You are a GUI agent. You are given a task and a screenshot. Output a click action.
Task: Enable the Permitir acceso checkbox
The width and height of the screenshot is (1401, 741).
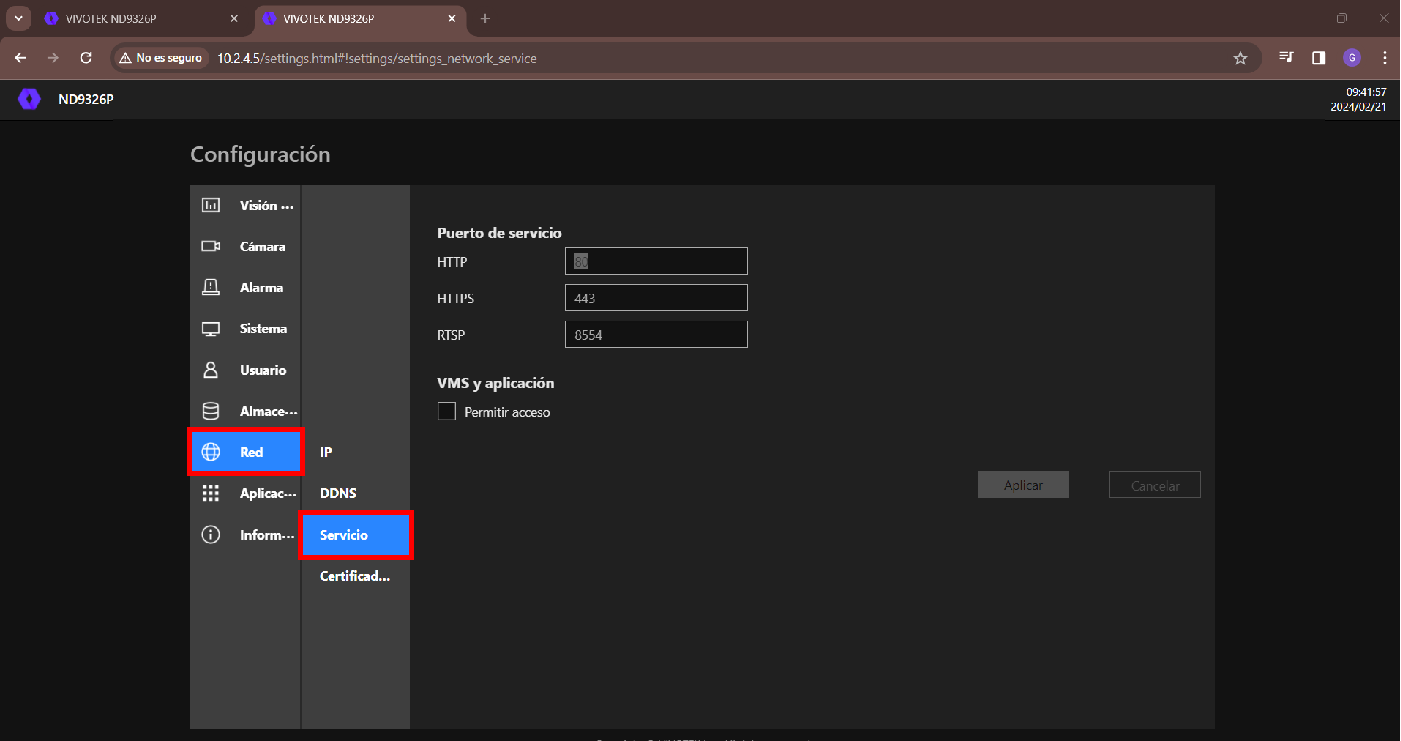pyautogui.click(x=447, y=411)
